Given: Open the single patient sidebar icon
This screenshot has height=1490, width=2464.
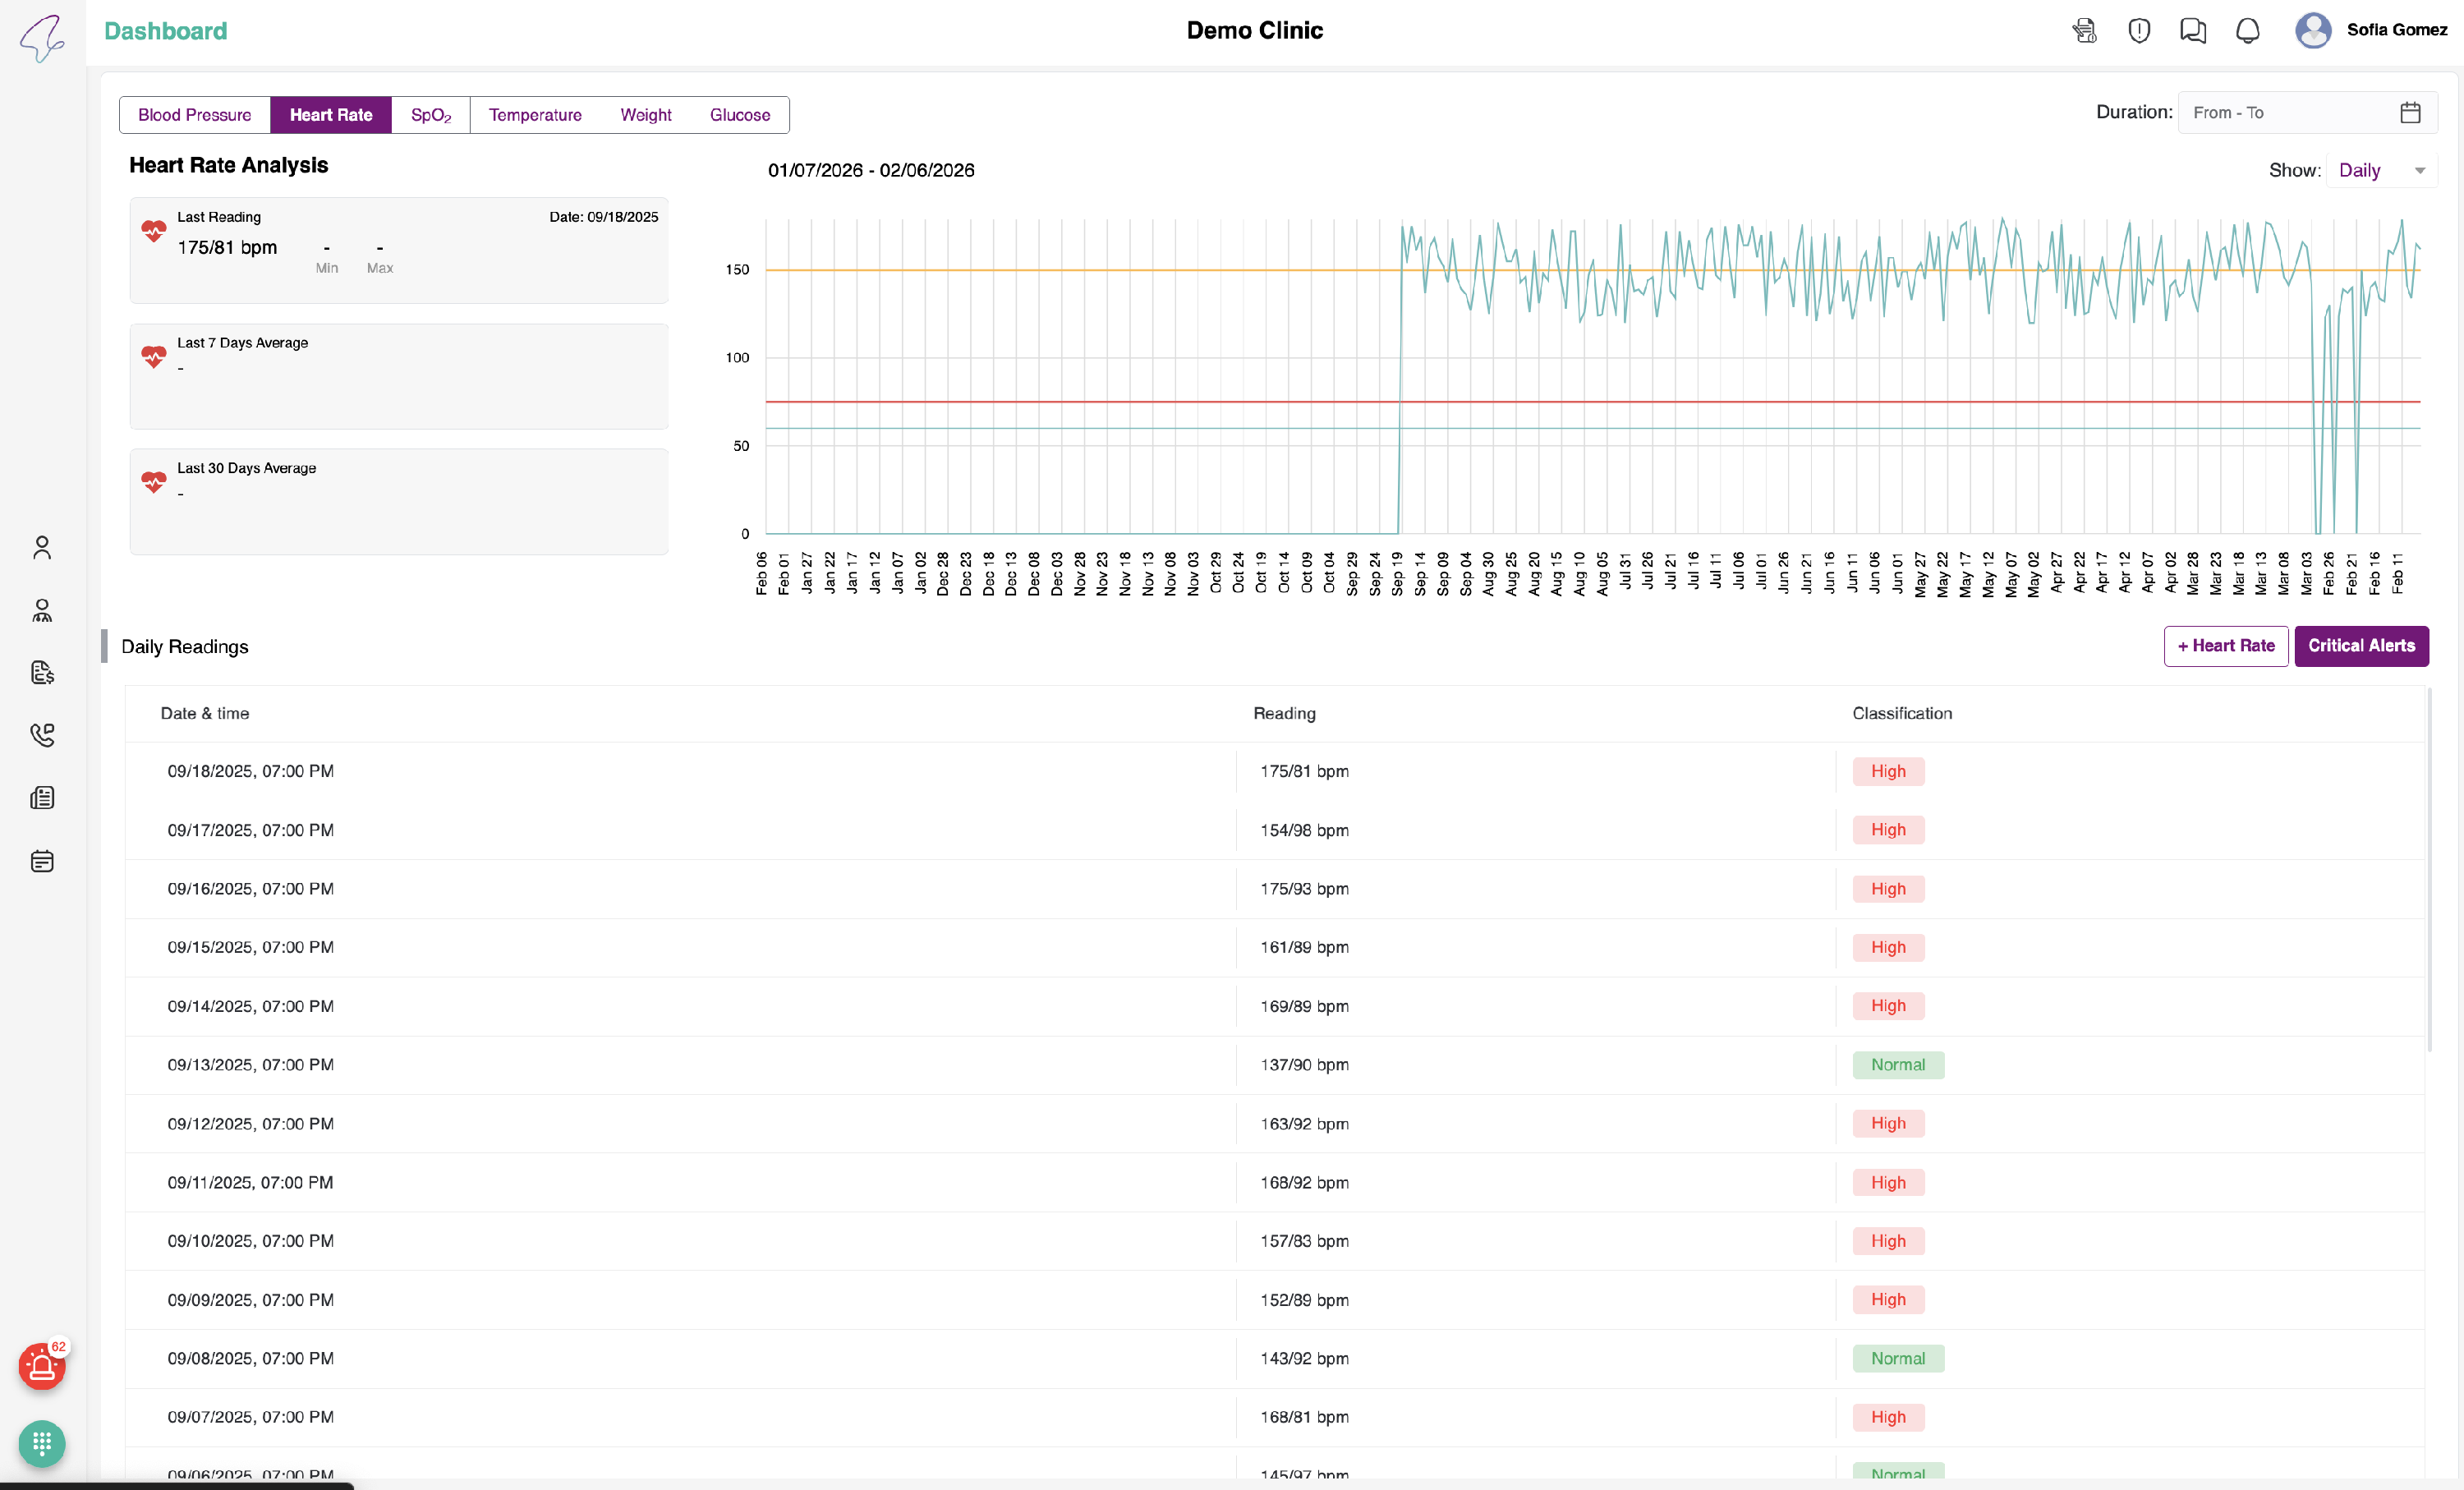Looking at the screenshot, I should 42,548.
